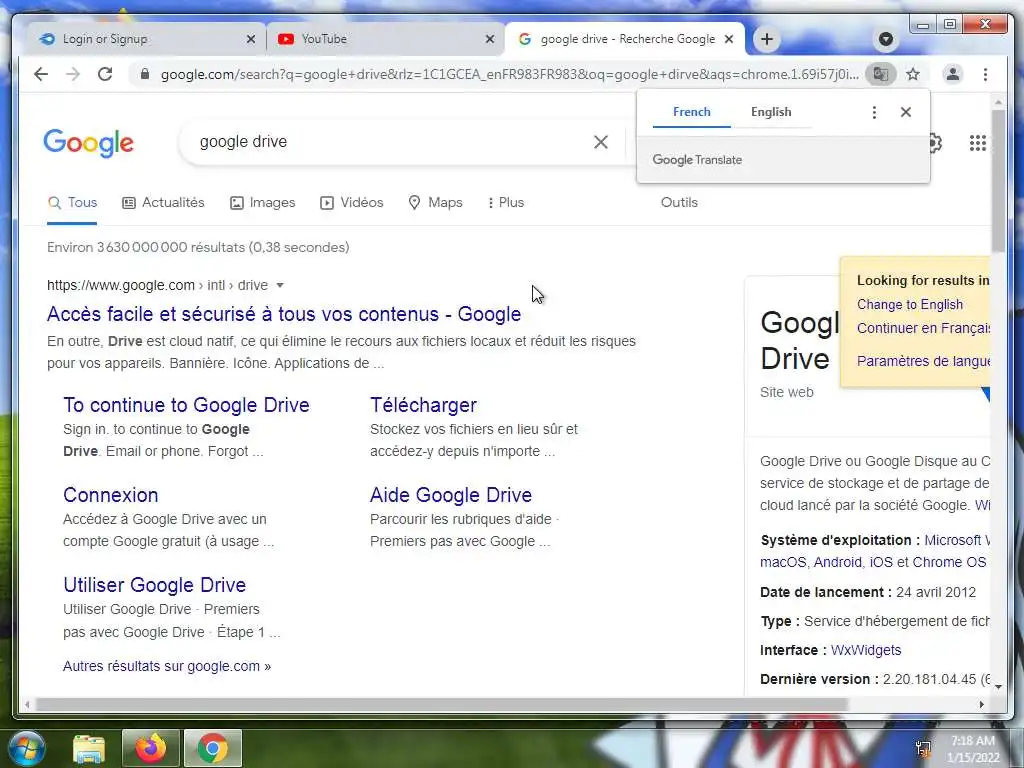Click the scroll down arrow at bottom right
This screenshot has height=768, width=1024.
pos(999,687)
